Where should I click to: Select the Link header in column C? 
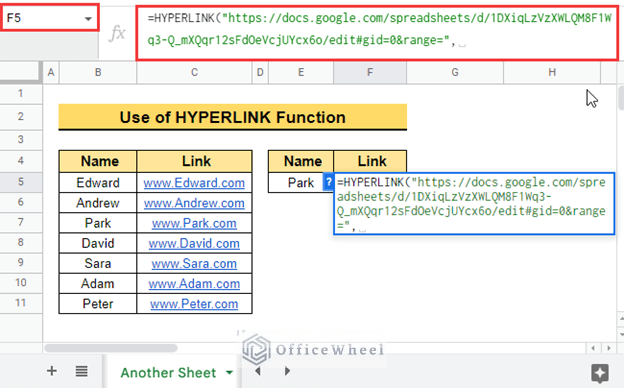coord(194,161)
